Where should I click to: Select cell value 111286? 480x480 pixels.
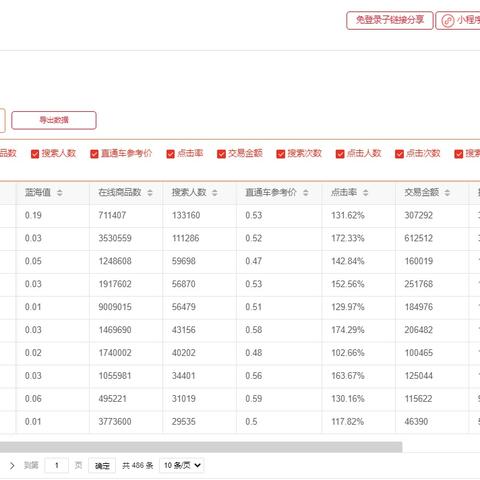pyautogui.click(x=185, y=238)
